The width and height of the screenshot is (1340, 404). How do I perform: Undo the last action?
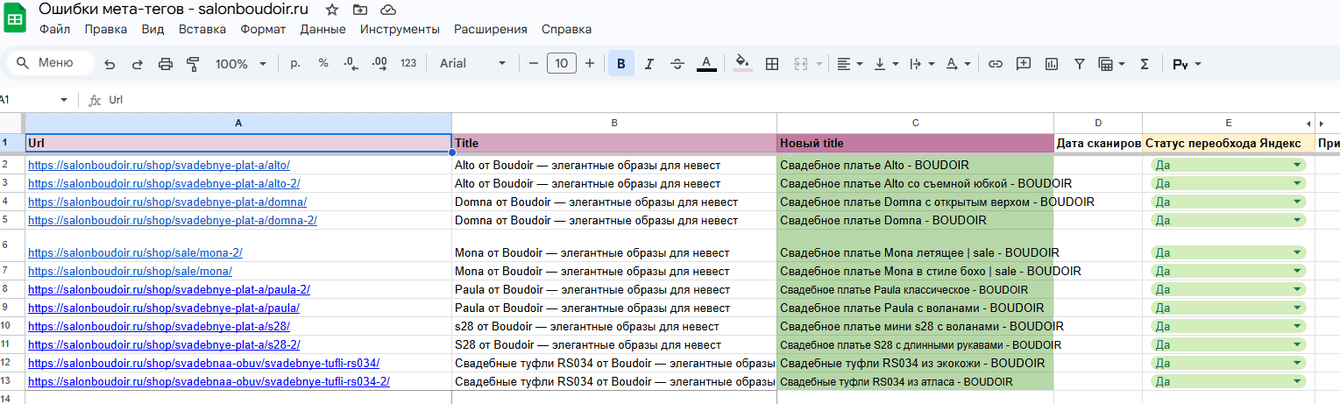(x=110, y=64)
